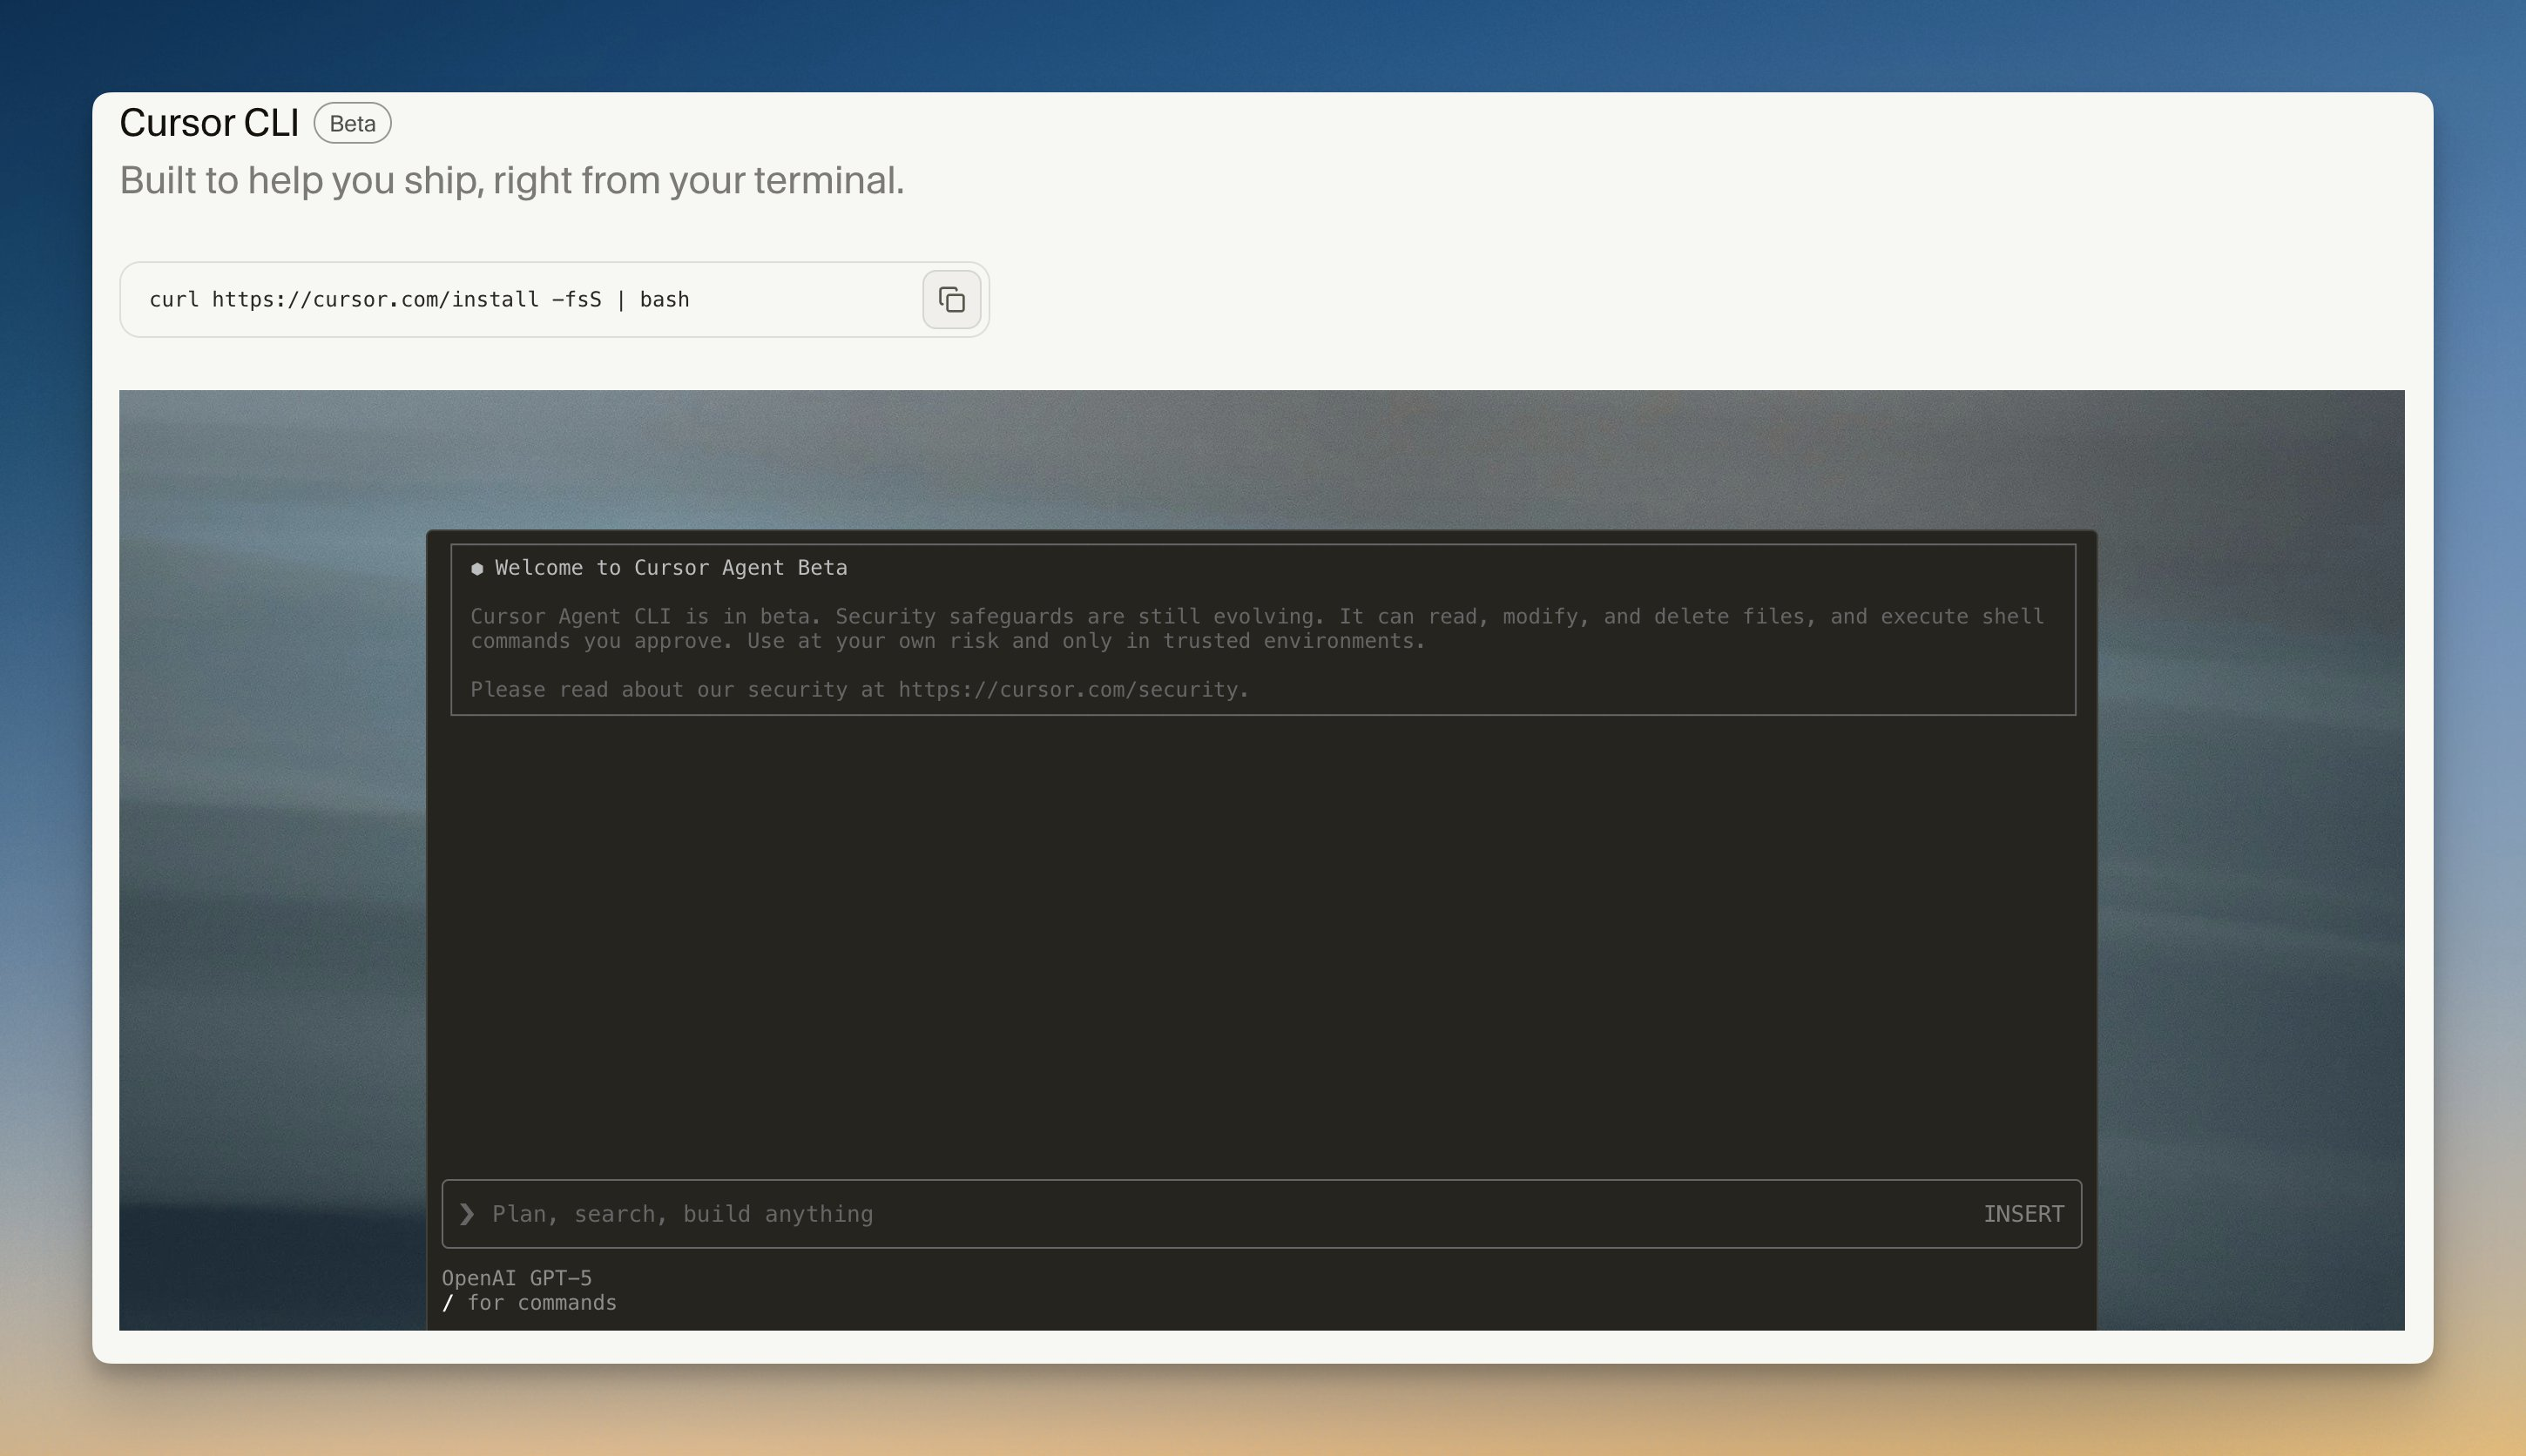Click the 'Welcome to Cursor Agent Beta' line
The width and height of the screenshot is (2526, 1456).
671,568
